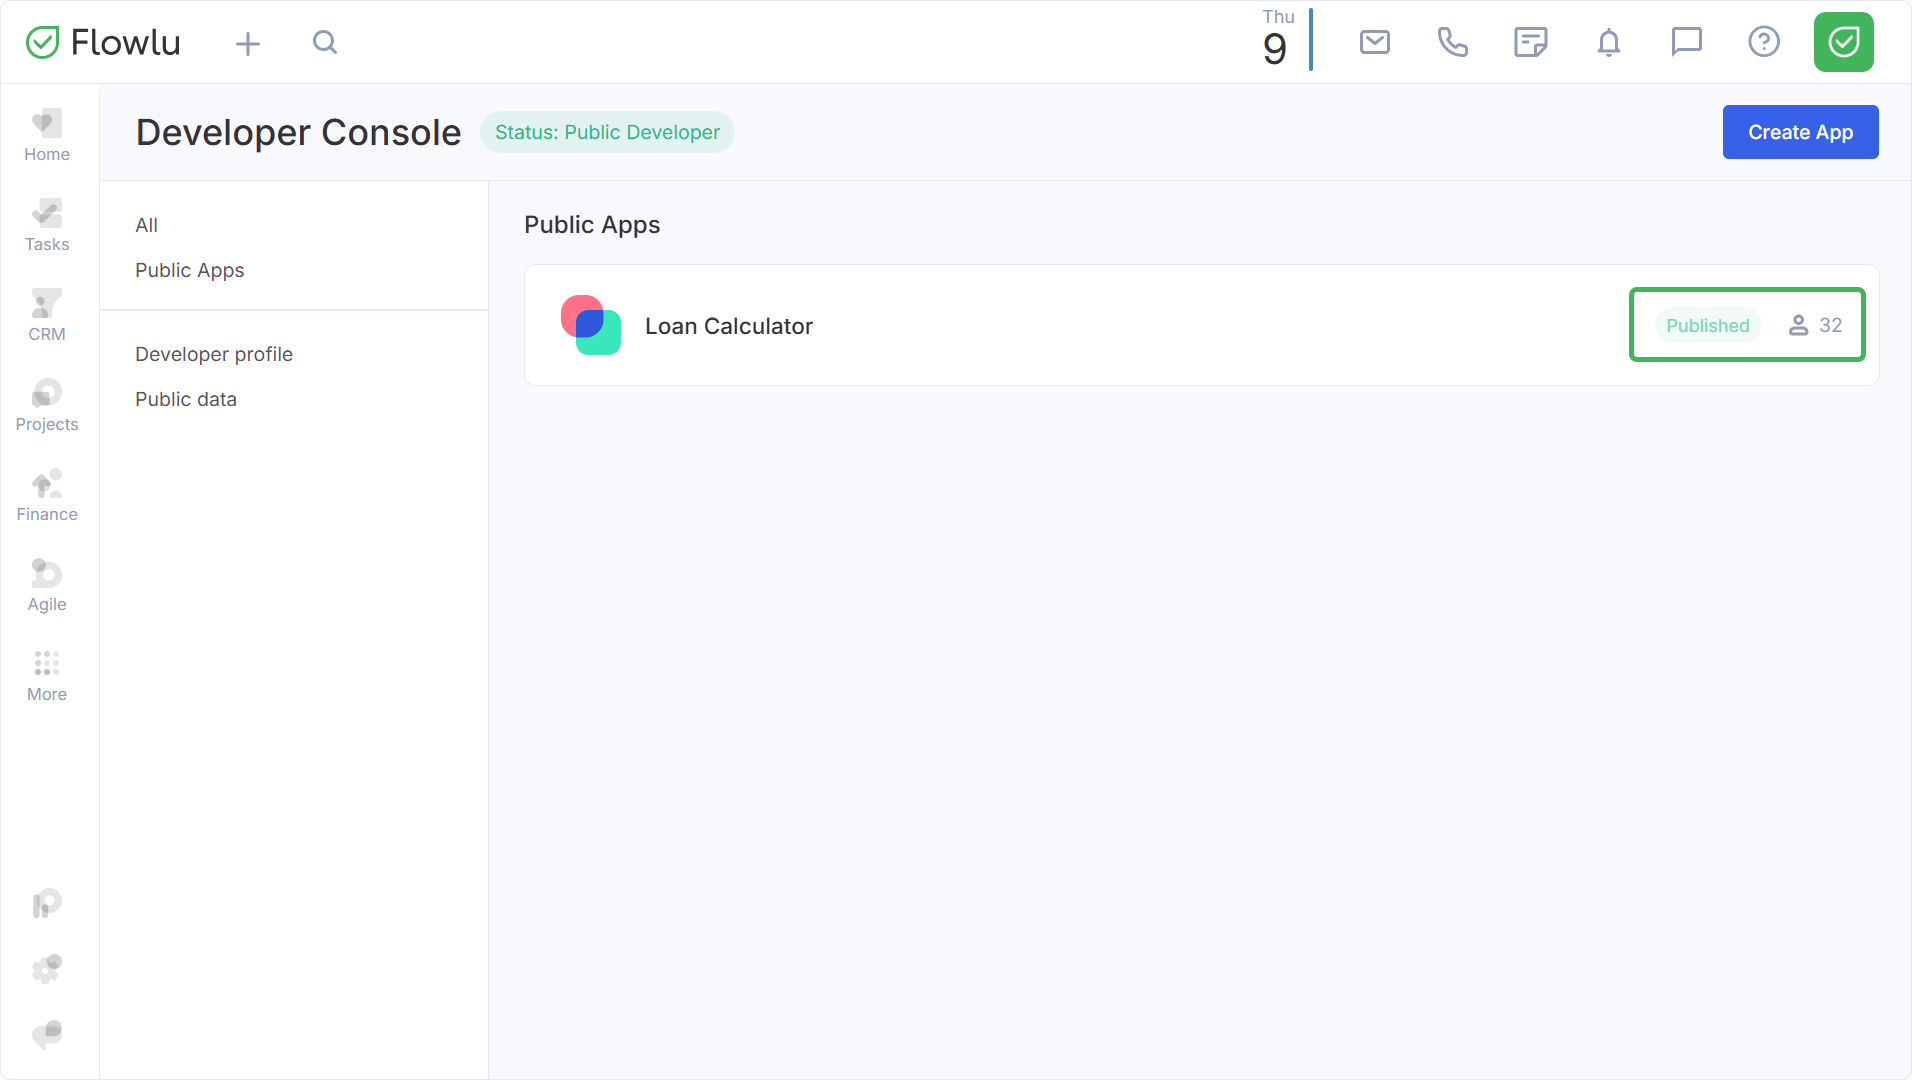Open the chat bubbles icon at sidebar bottom
Screen dimensions: 1912x1080
point(47,1034)
